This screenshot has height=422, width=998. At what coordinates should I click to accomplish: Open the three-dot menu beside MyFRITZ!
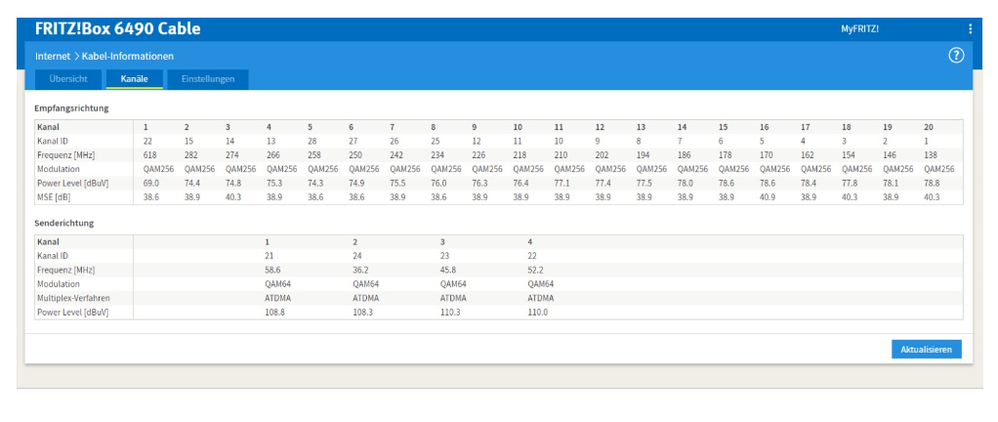tap(970, 29)
